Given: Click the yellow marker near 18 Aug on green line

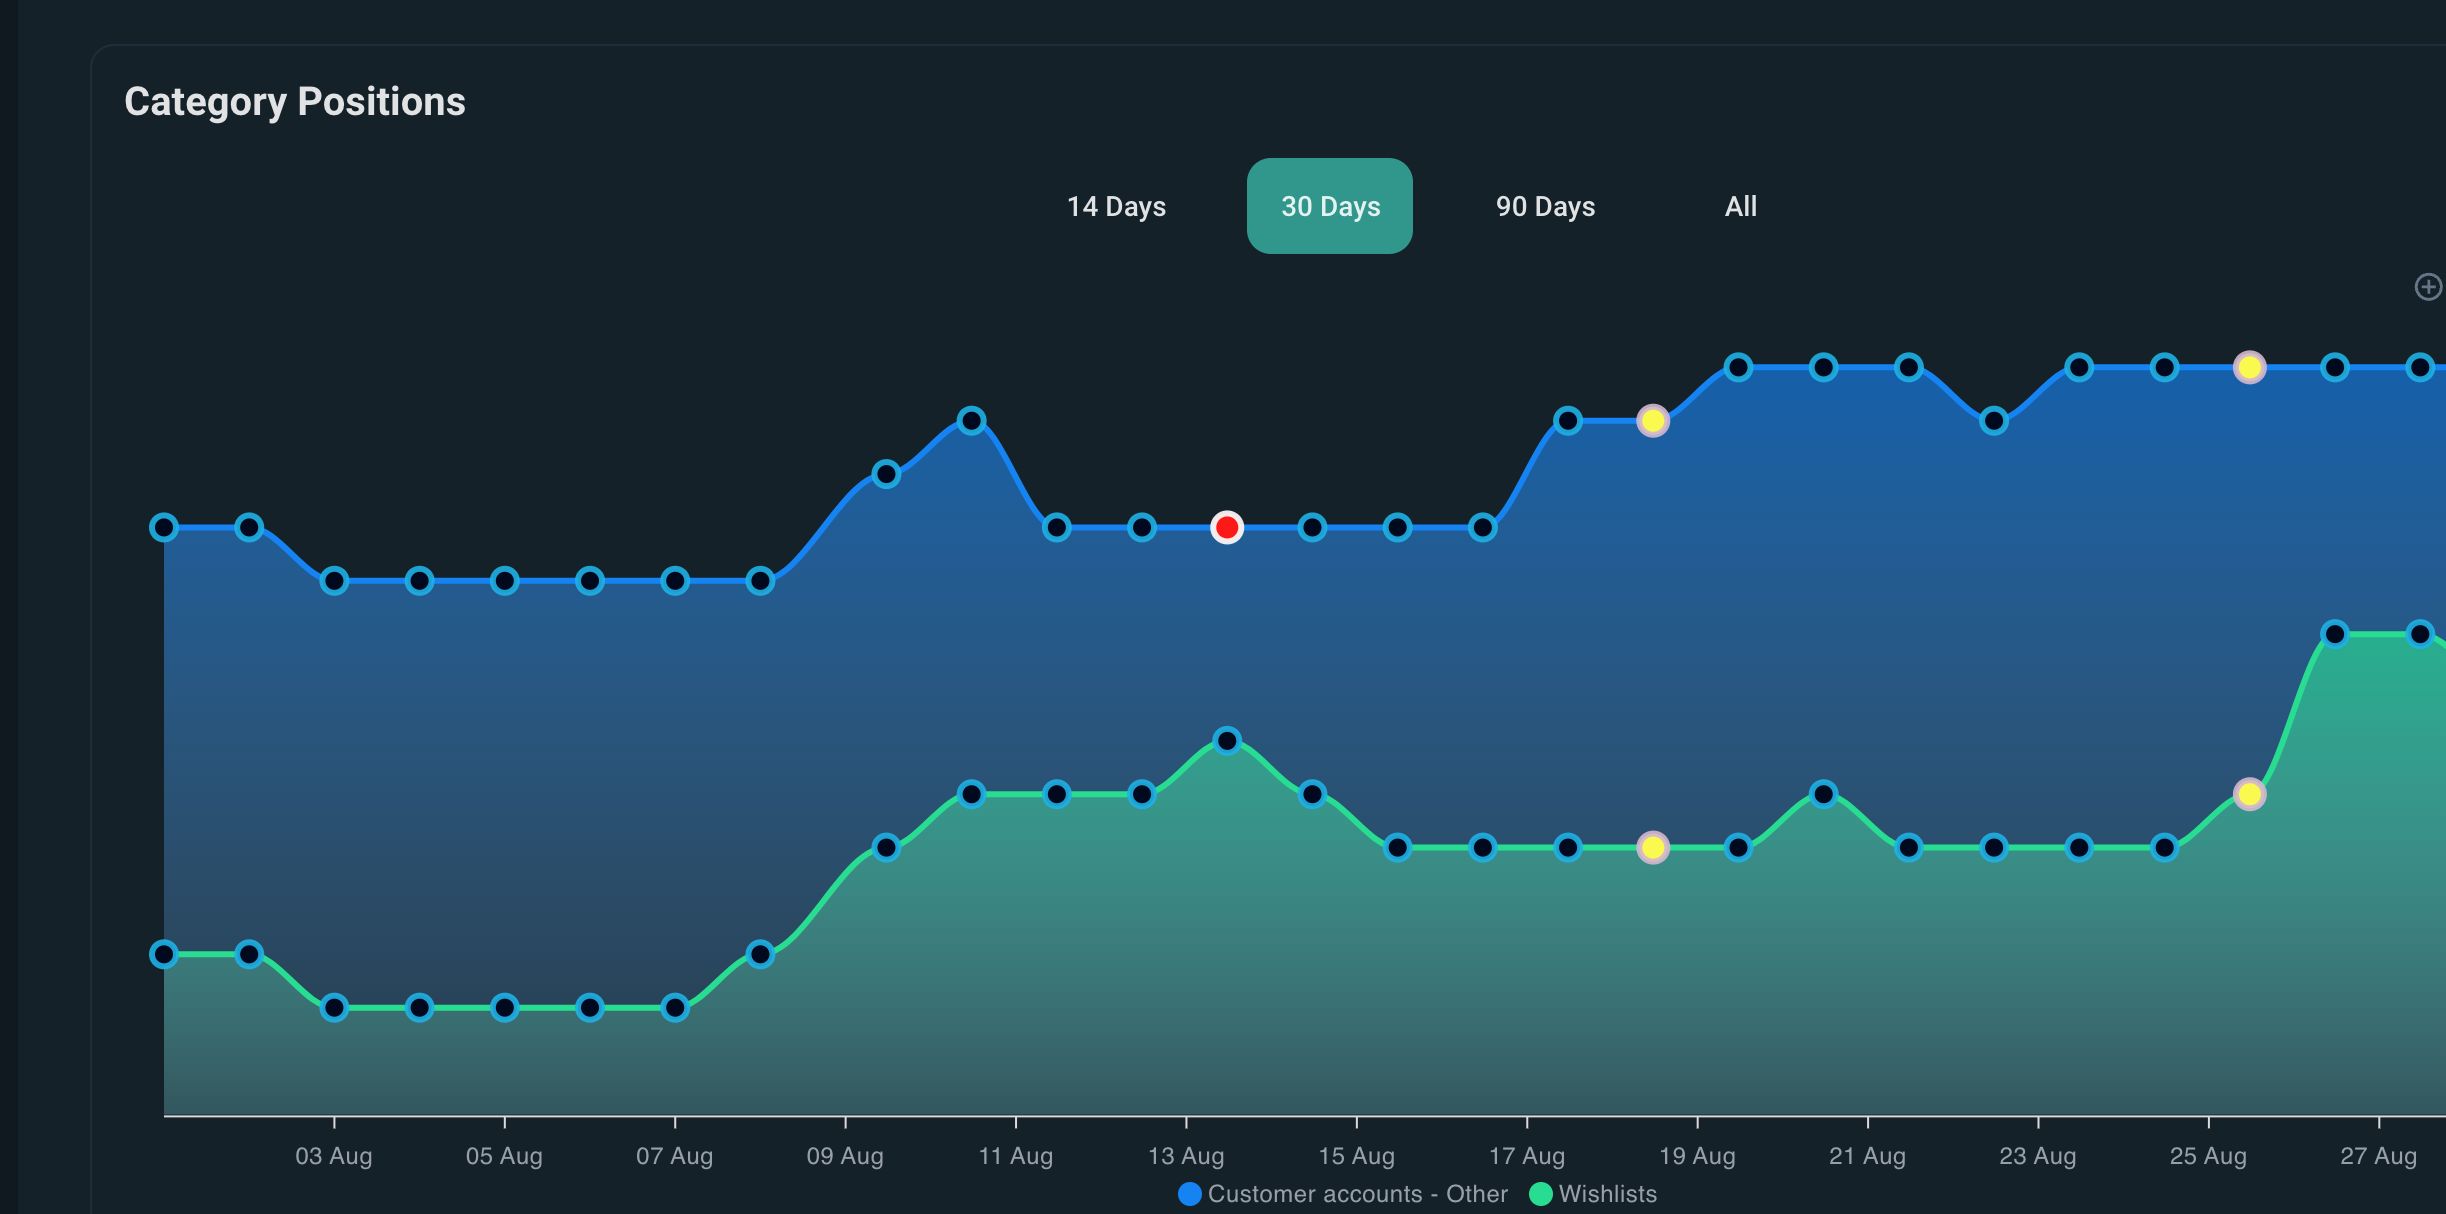Looking at the screenshot, I should (x=1652, y=847).
